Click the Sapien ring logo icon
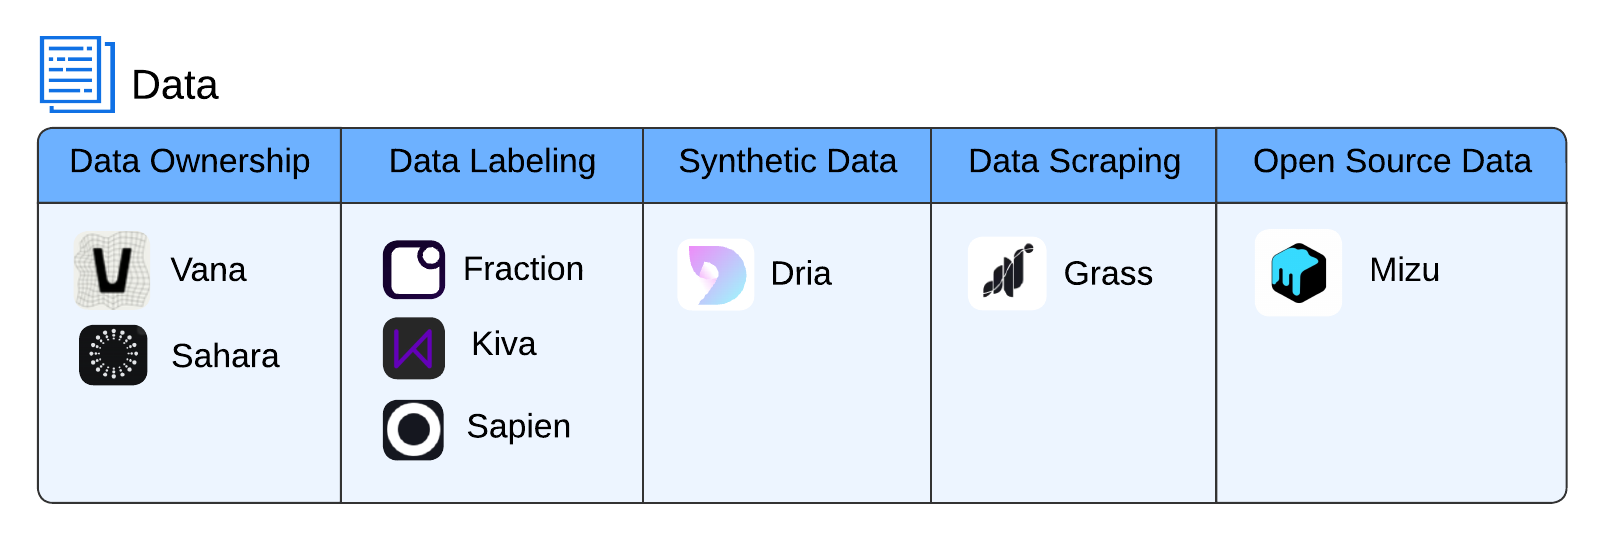Screen dimensions: 1599x542 pyautogui.click(x=413, y=430)
